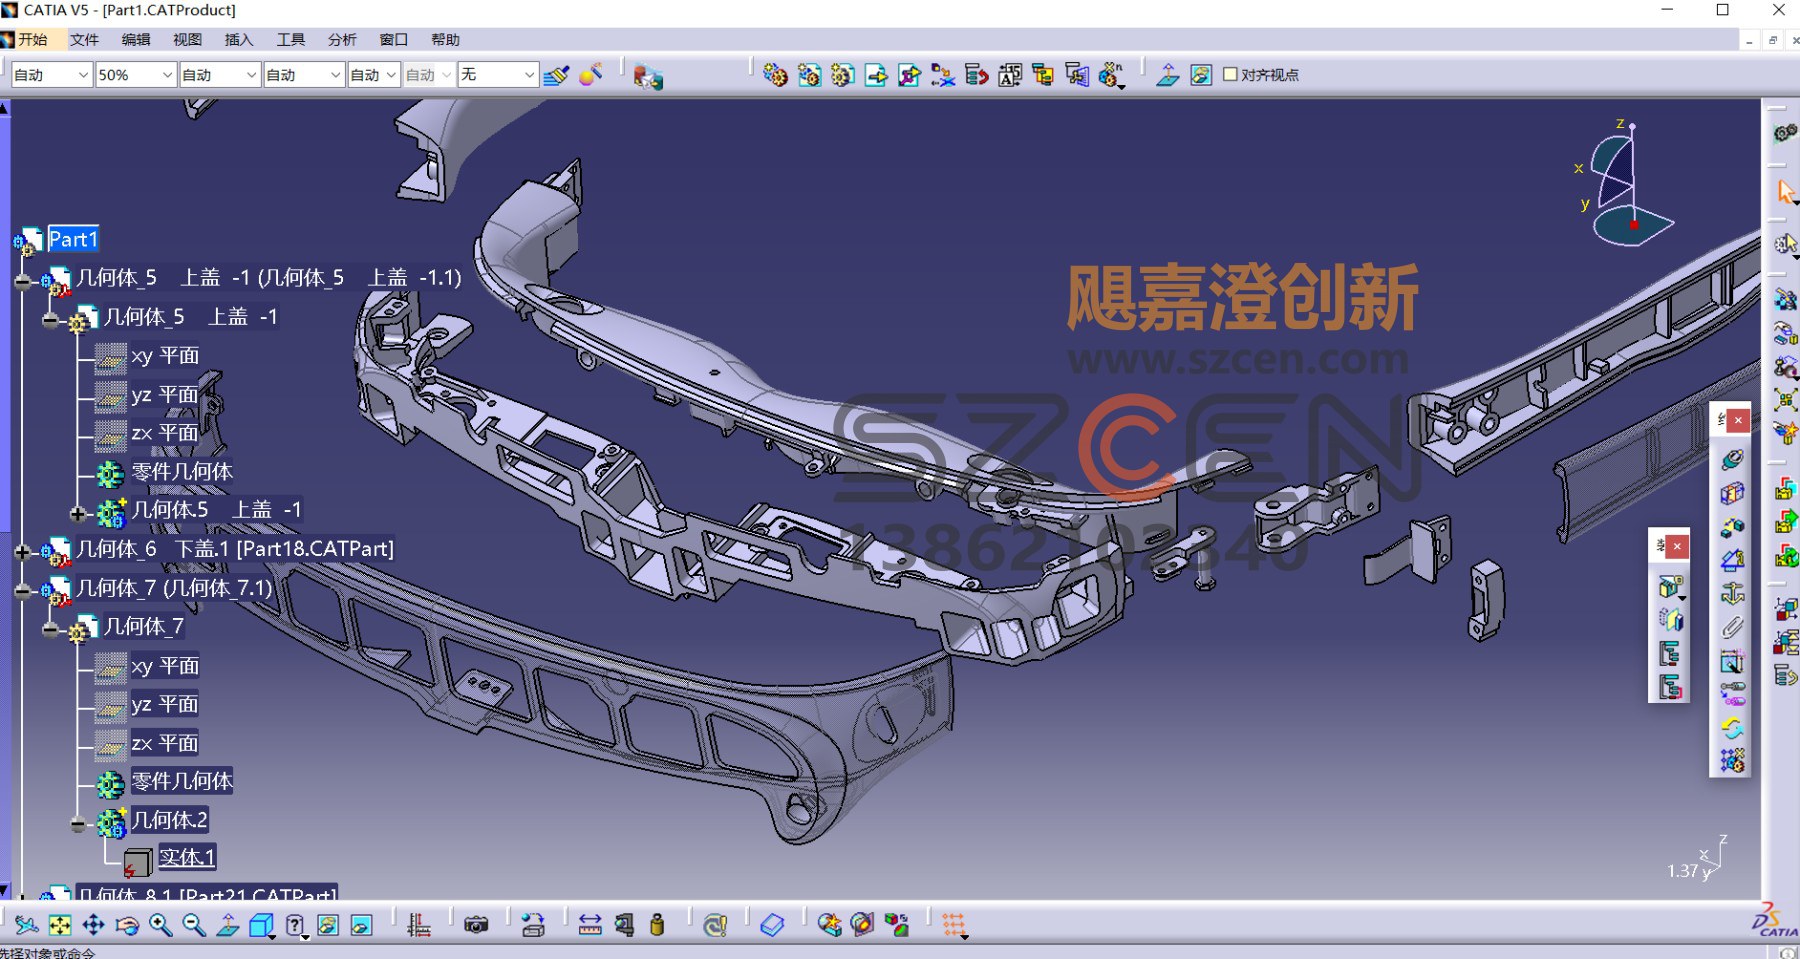The height and width of the screenshot is (959, 1800).
Task: Expand the 几何体.5 上盖 -1 body node
Action: click(x=78, y=514)
